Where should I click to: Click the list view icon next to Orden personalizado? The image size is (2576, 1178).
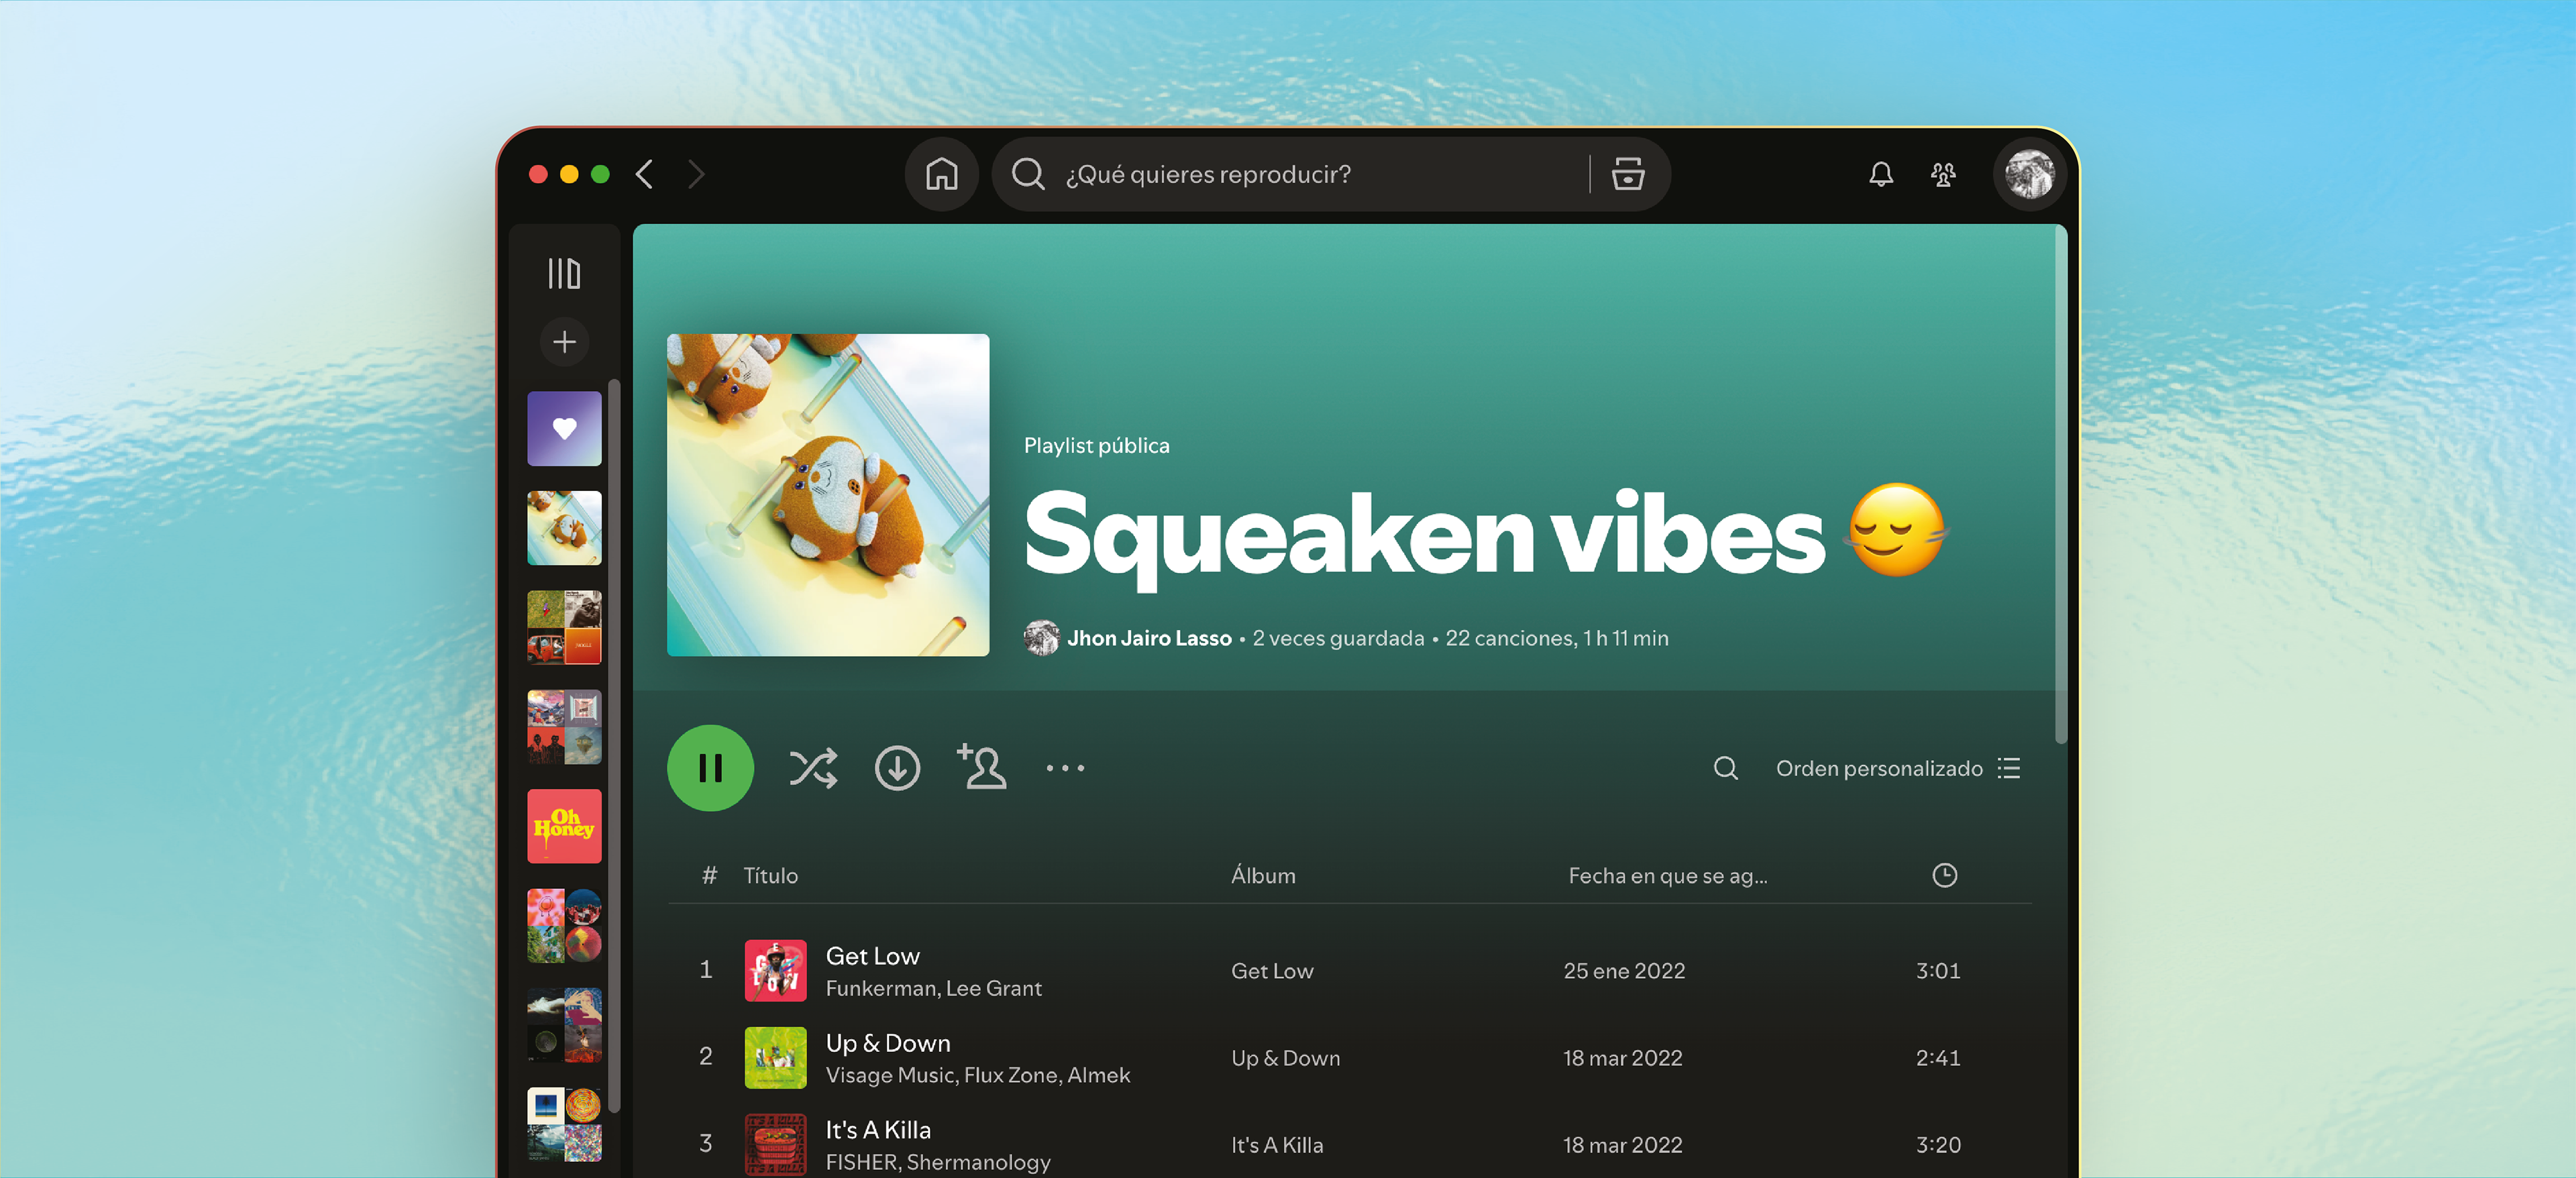tap(2009, 768)
